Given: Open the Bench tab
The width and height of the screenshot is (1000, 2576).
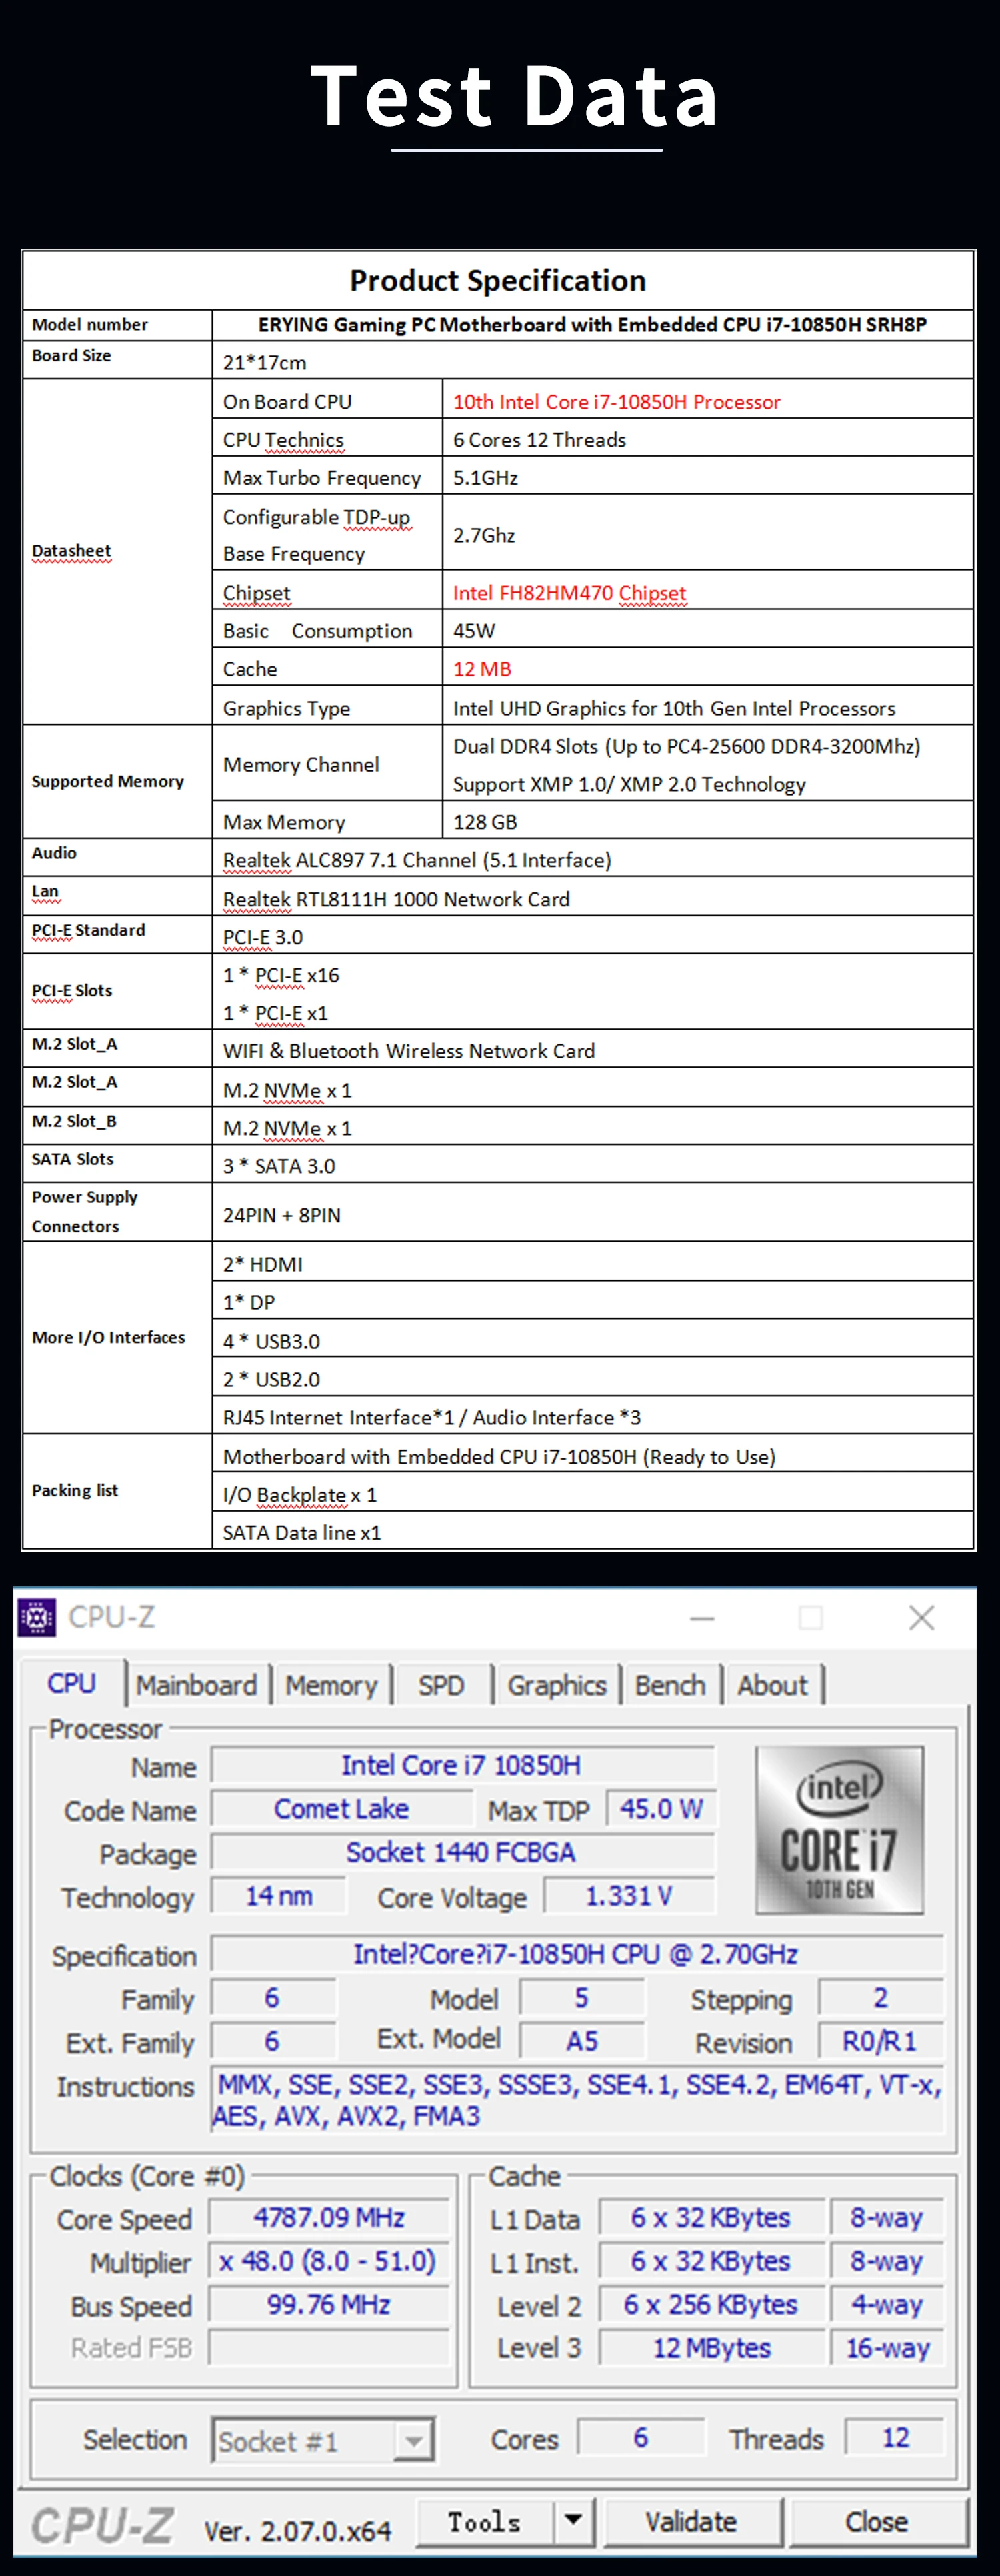Looking at the screenshot, I should (670, 1685).
